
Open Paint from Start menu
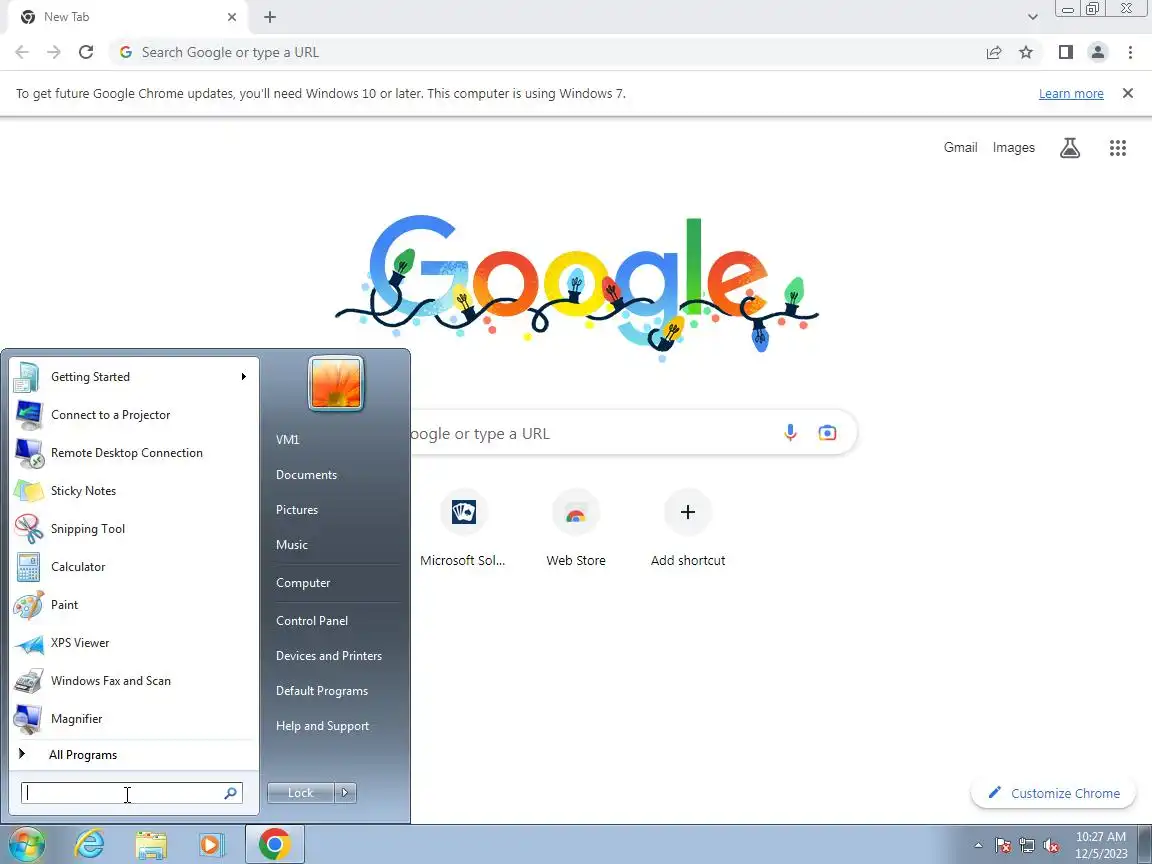(x=134, y=605)
